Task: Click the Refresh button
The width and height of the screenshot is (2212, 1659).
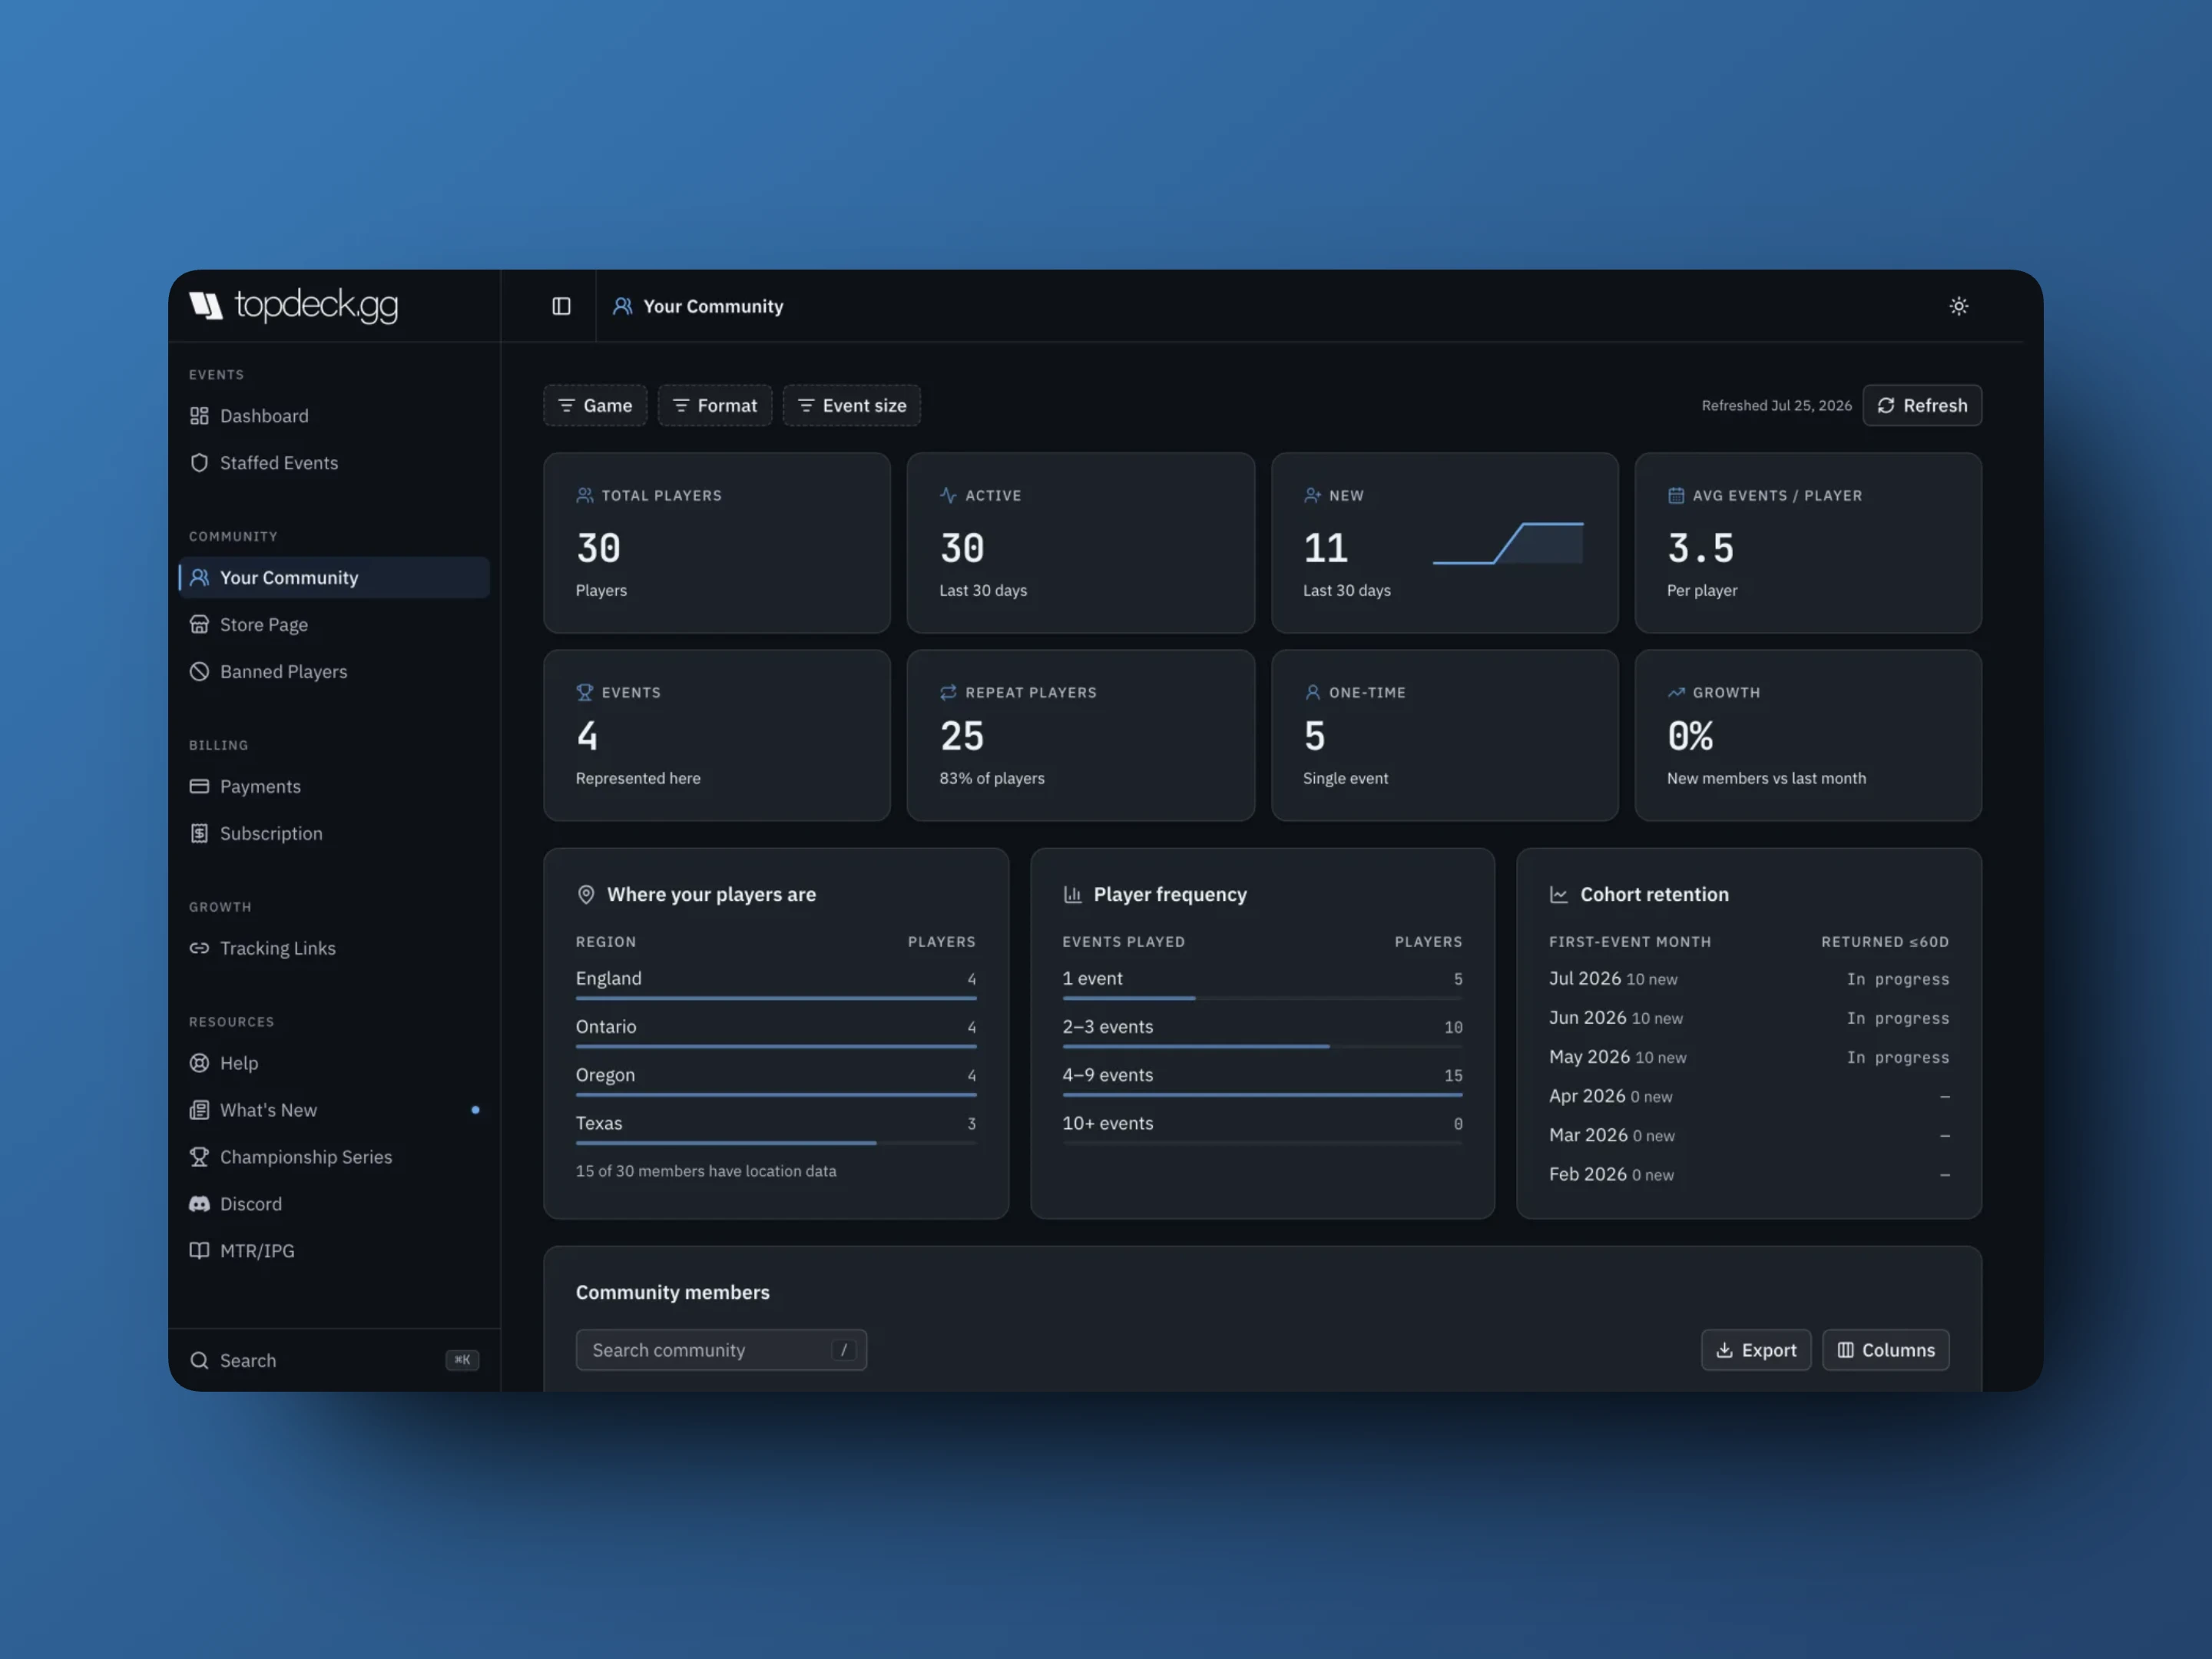Action: pyautogui.click(x=1922, y=405)
